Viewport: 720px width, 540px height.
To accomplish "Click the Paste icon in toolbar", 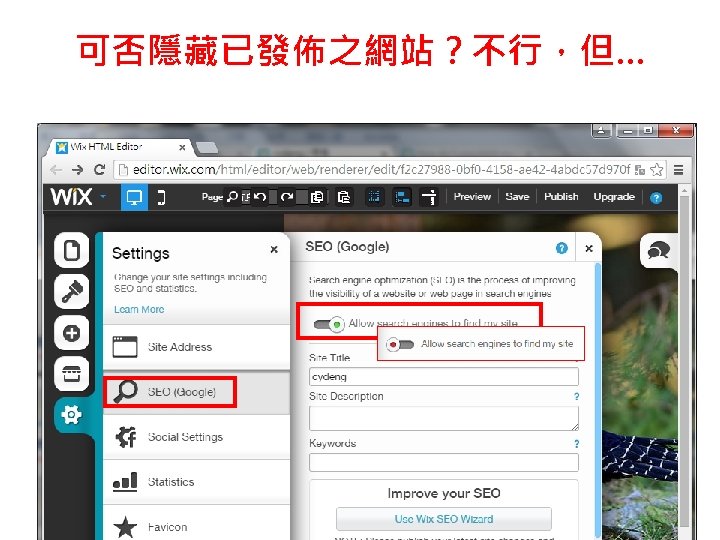I will 344,197.
